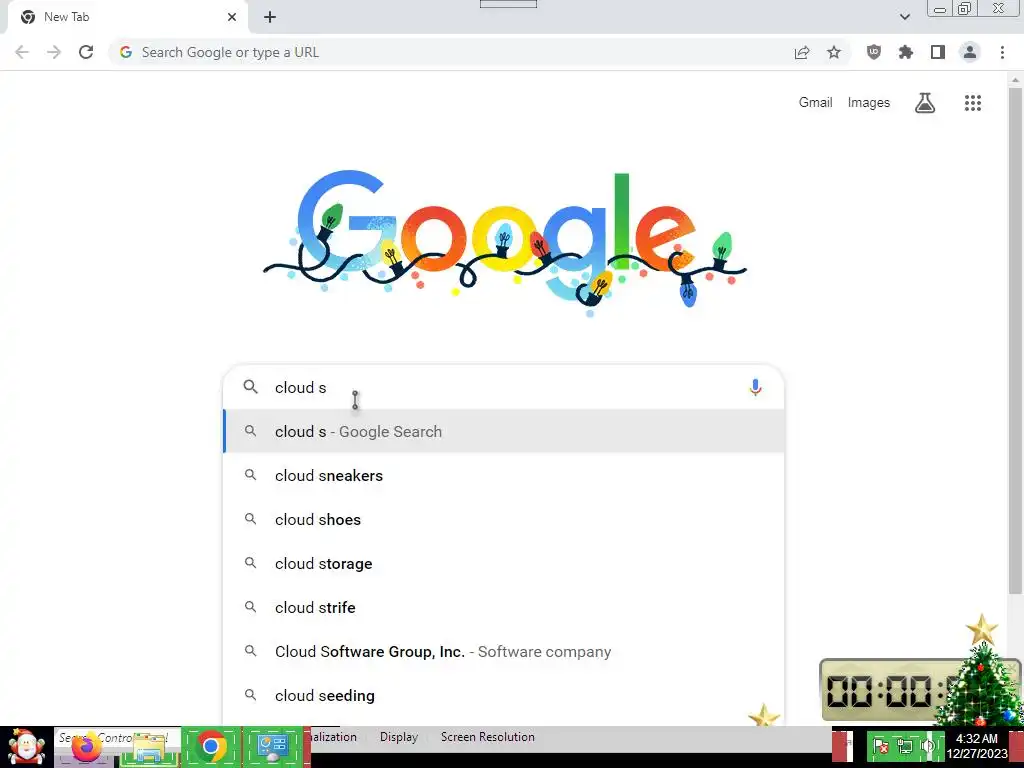Viewport: 1024px width, 768px height.
Task: Open the volume speaker tray icon
Action: [927, 746]
